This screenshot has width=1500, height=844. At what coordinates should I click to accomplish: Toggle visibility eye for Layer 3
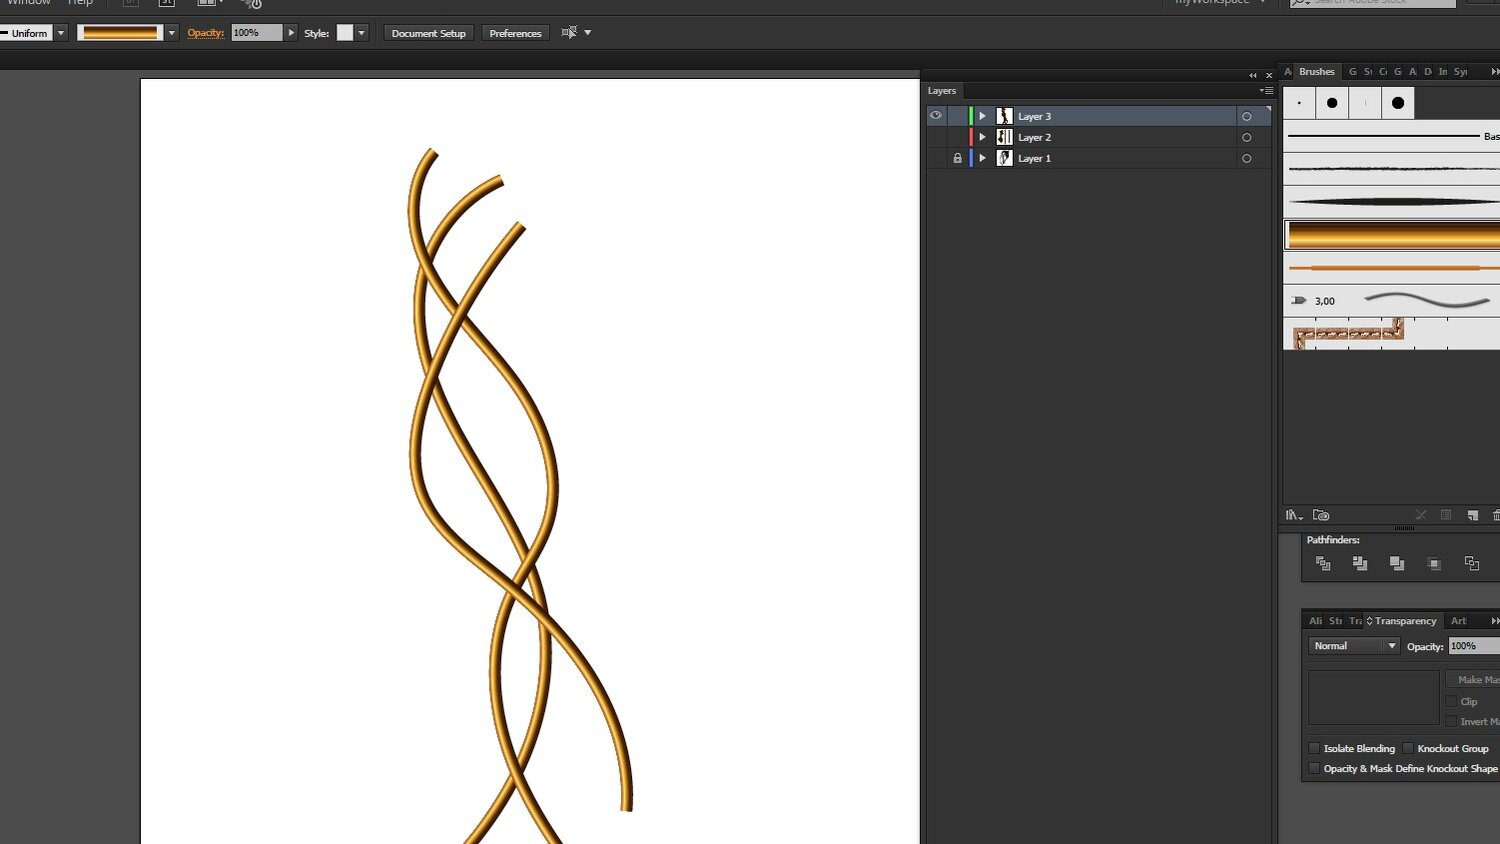click(x=936, y=116)
